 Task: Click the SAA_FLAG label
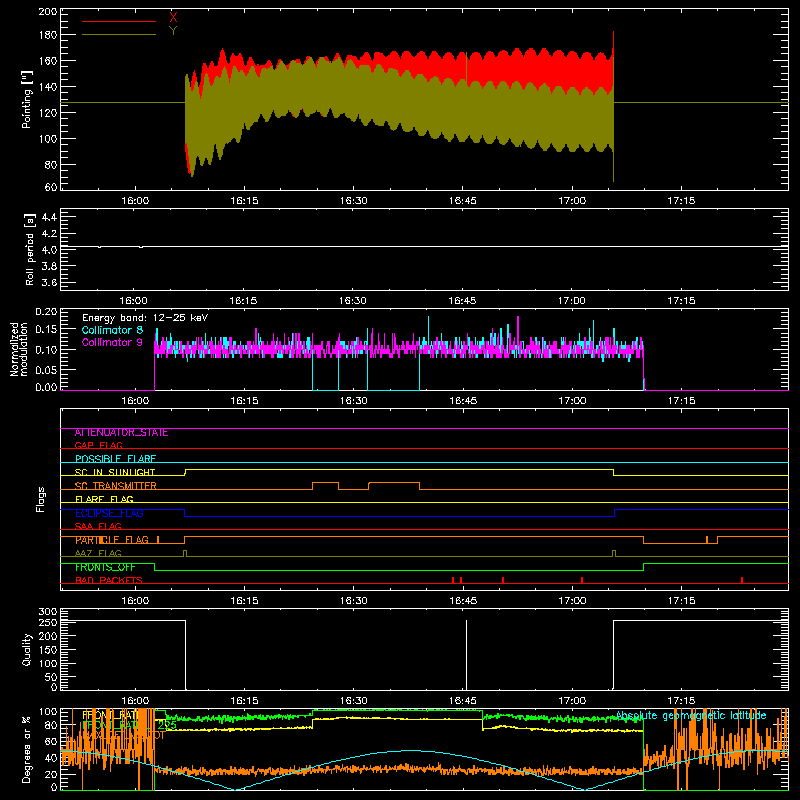pyautogui.click(x=98, y=526)
